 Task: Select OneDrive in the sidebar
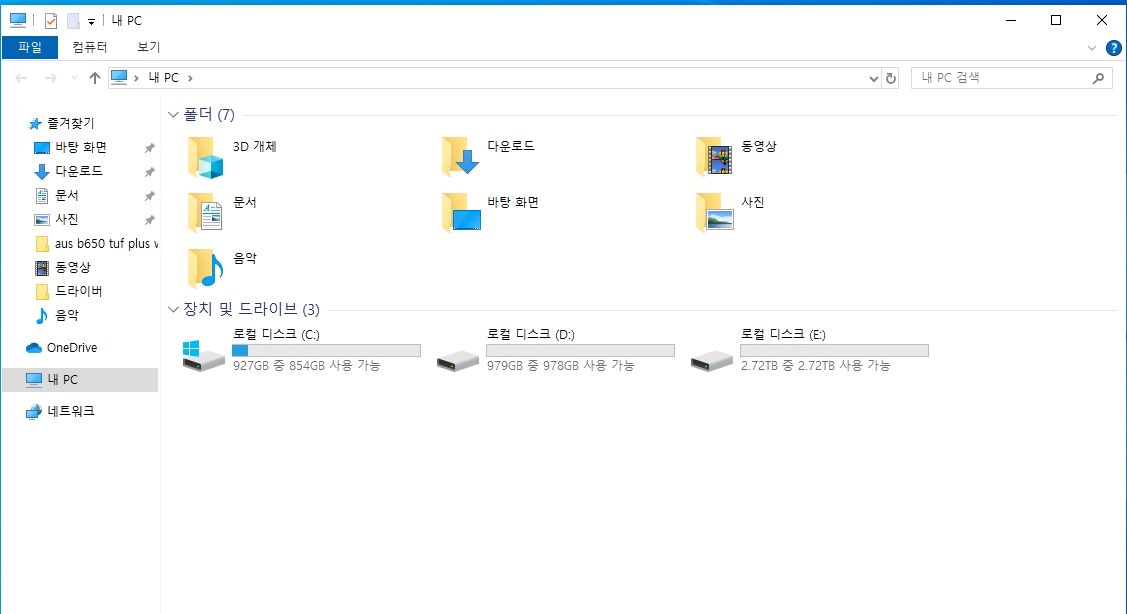pyautogui.click(x=72, y=347)
